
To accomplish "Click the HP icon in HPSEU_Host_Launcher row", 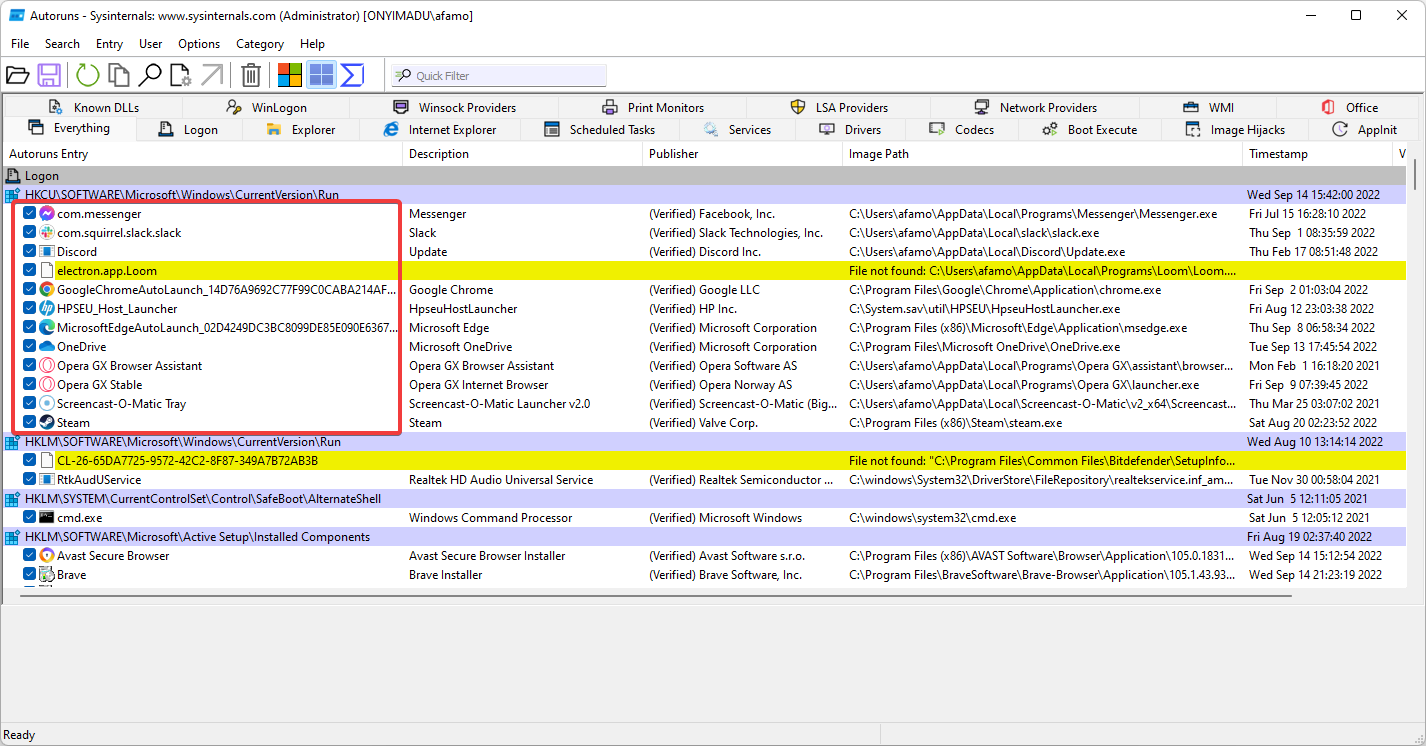I will click(47, 309).
